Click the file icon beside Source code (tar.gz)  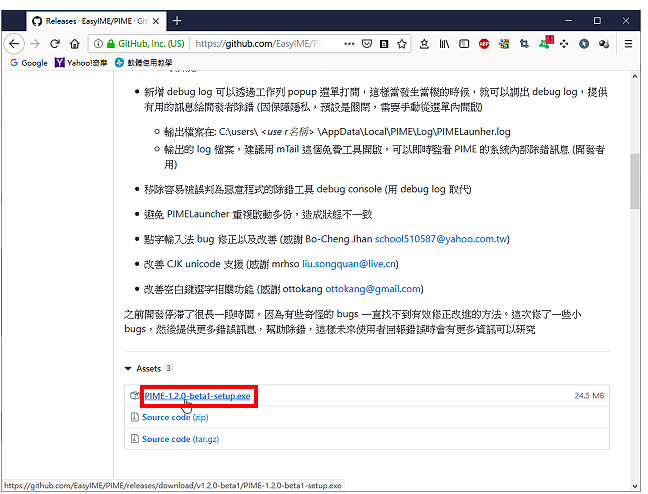[134, 439]
